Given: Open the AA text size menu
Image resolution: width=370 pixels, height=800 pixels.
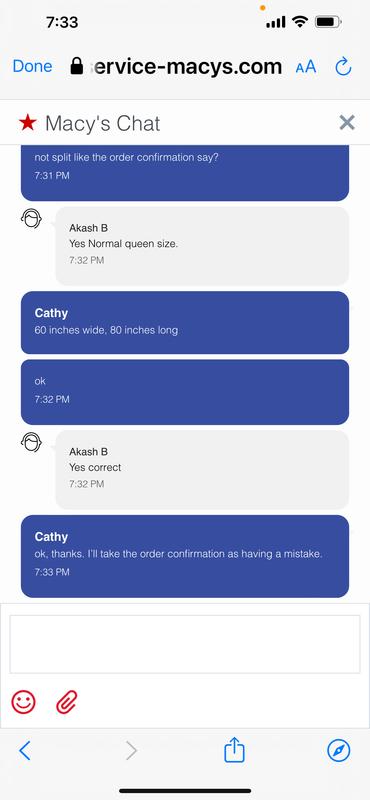Looking at the screenshot, I should (x=306, y=67).
